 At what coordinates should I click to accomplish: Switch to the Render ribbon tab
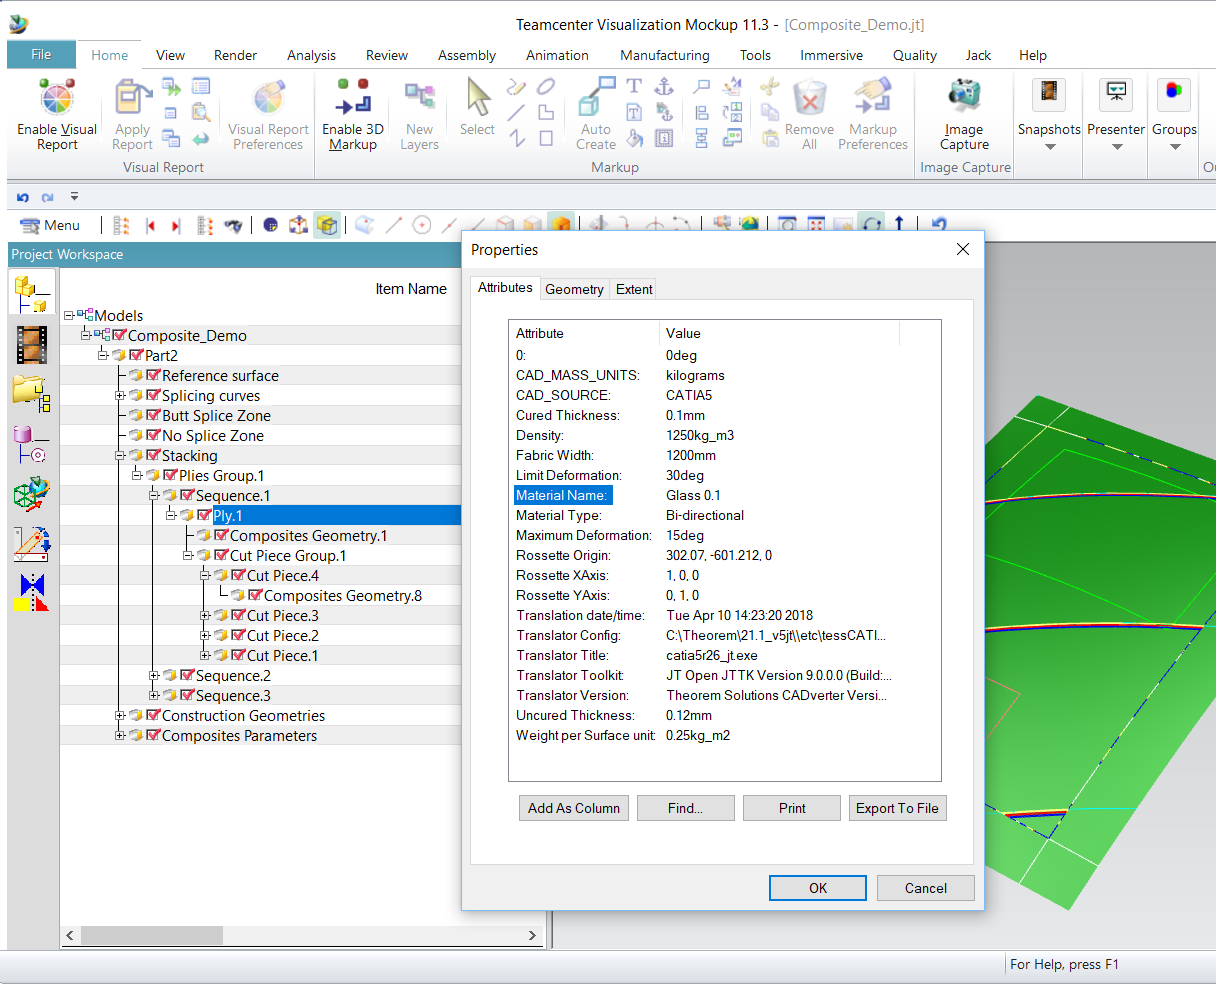tap(235, 55)
